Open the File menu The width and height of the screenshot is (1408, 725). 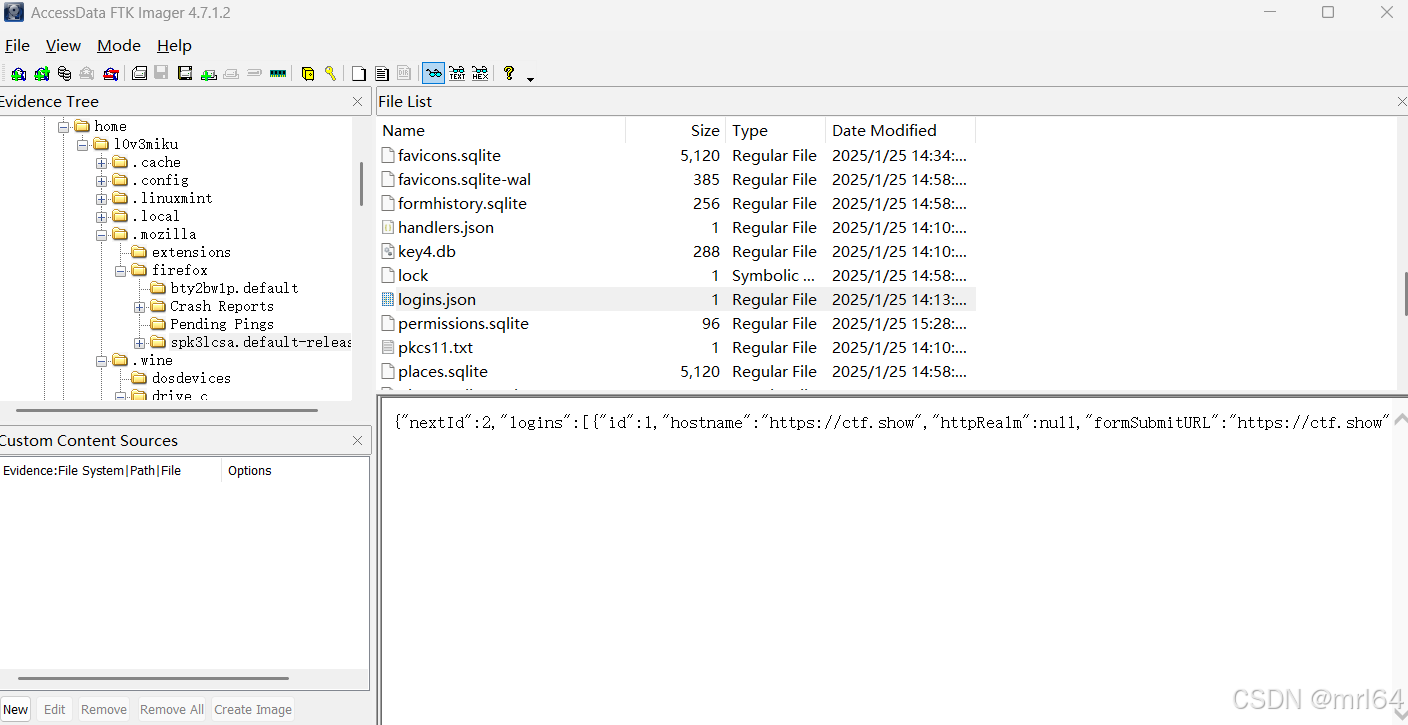click(17, 46)
